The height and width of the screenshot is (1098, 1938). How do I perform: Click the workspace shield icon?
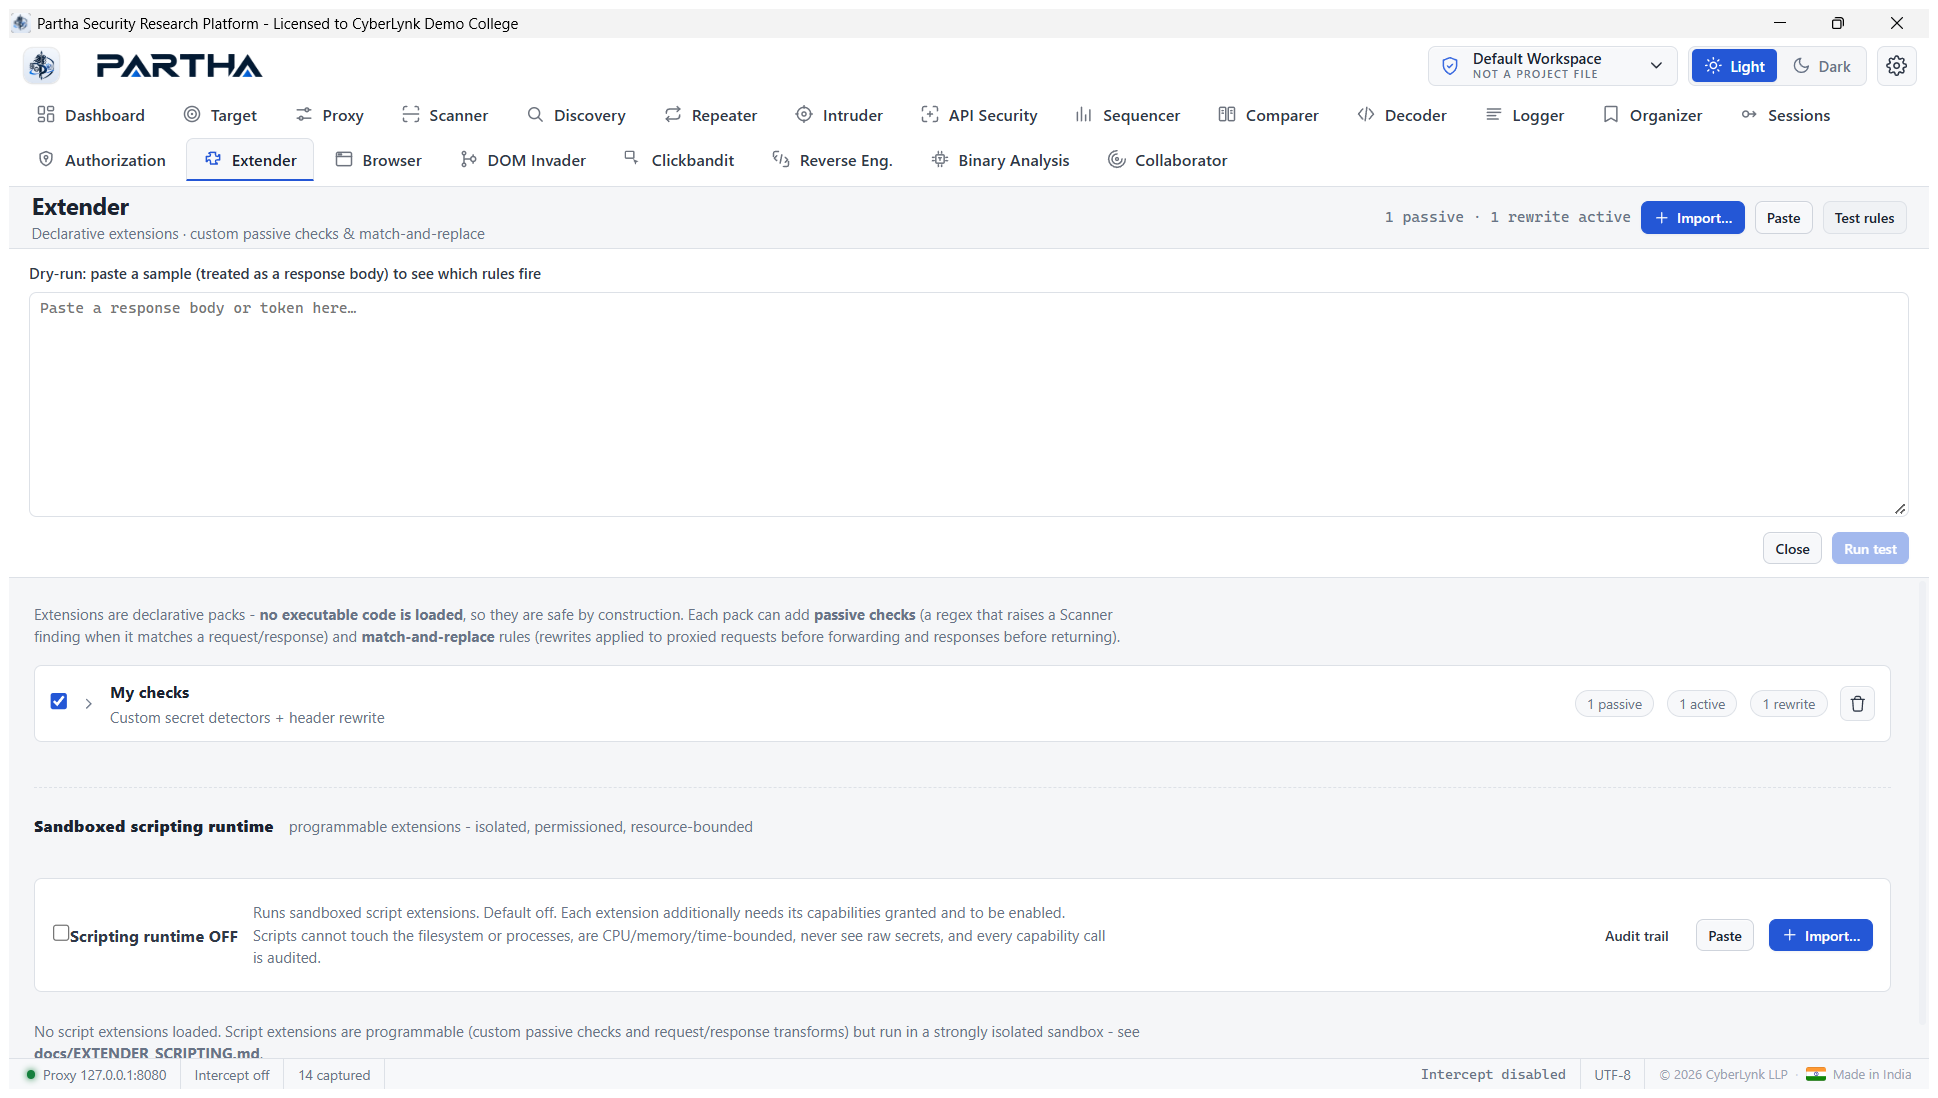[1450, 66]
